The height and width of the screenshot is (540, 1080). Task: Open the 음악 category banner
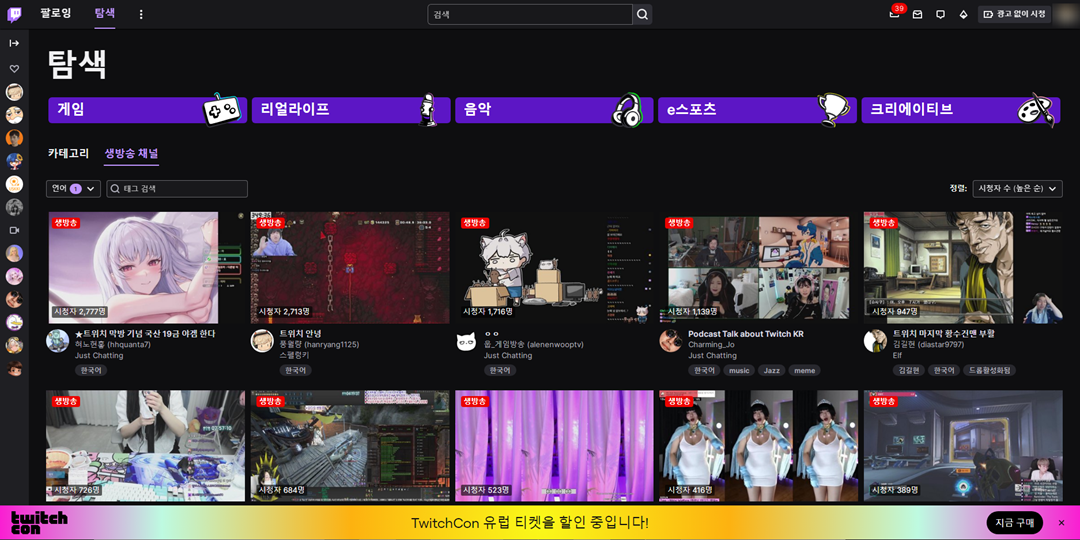[554, 110]
